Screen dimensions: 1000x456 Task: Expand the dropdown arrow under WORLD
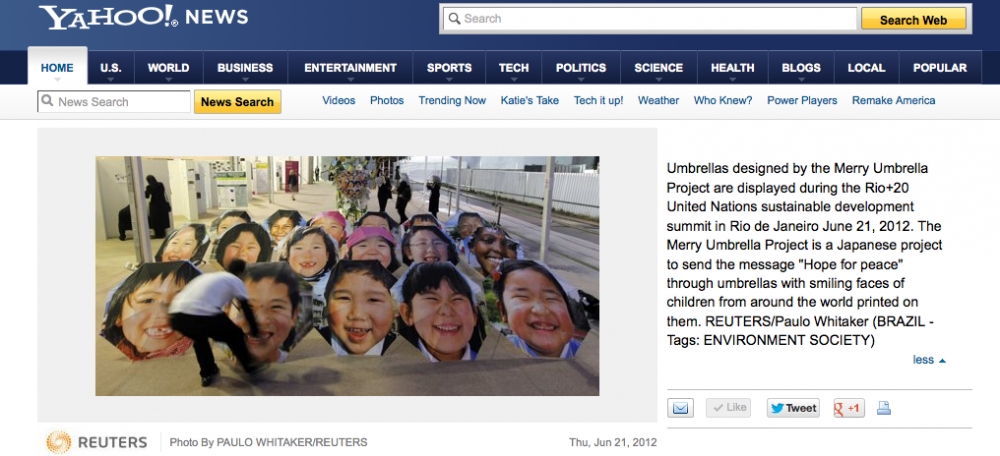[168, 80]
